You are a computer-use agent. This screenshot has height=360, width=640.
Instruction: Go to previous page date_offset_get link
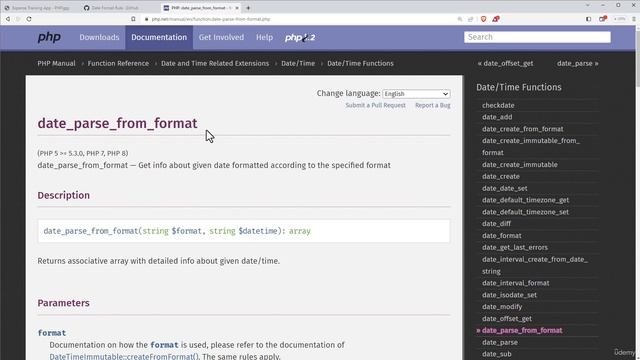(x=505, y=63)
